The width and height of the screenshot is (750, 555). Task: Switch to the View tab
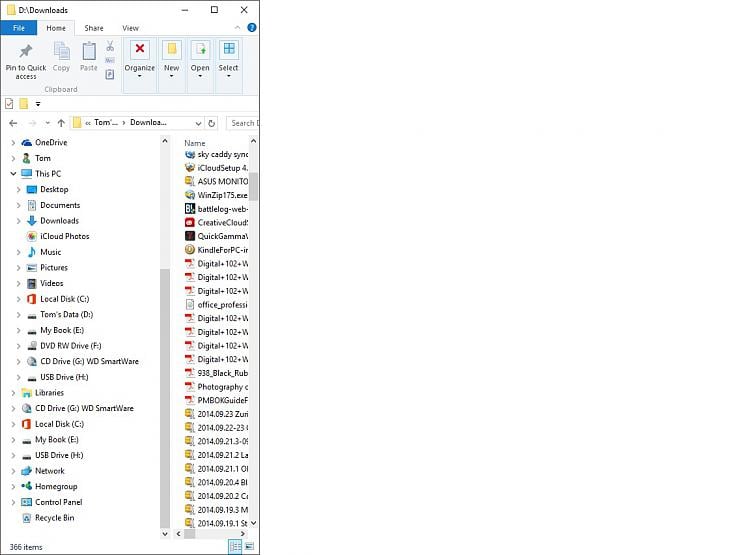pos(130,28)
